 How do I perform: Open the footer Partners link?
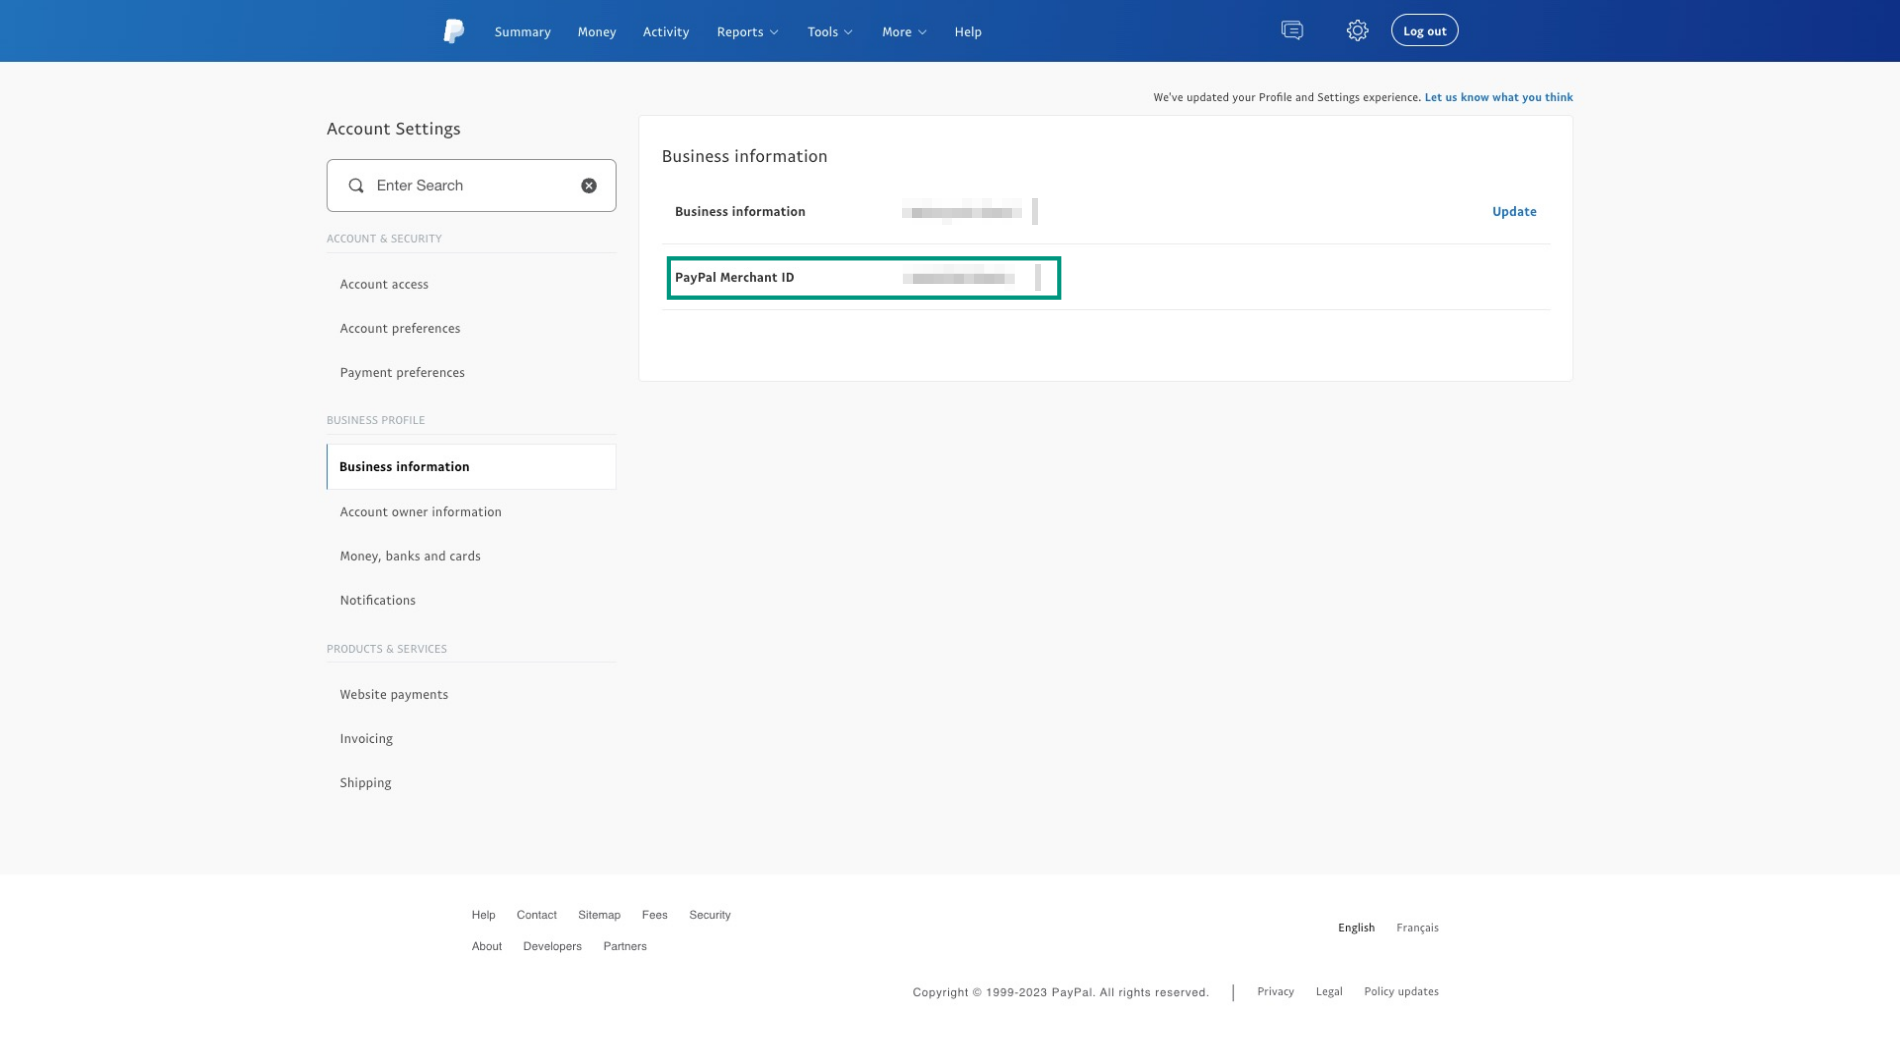pos(624,946)
